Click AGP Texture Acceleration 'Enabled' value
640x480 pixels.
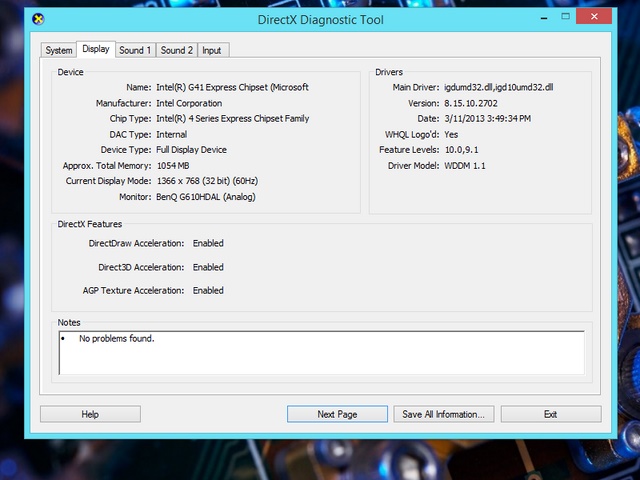click(x=208, y=291)
